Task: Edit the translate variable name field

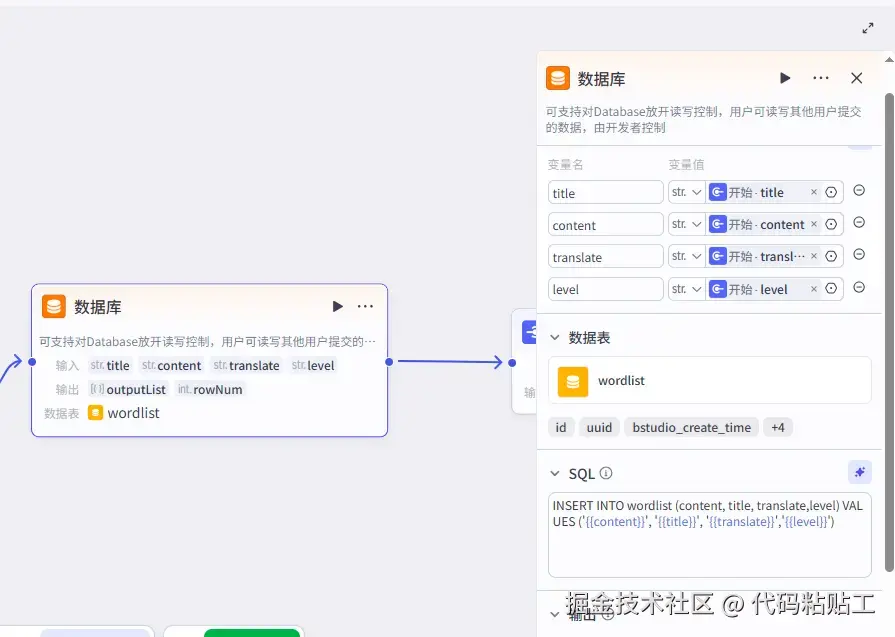Action: 605,257
